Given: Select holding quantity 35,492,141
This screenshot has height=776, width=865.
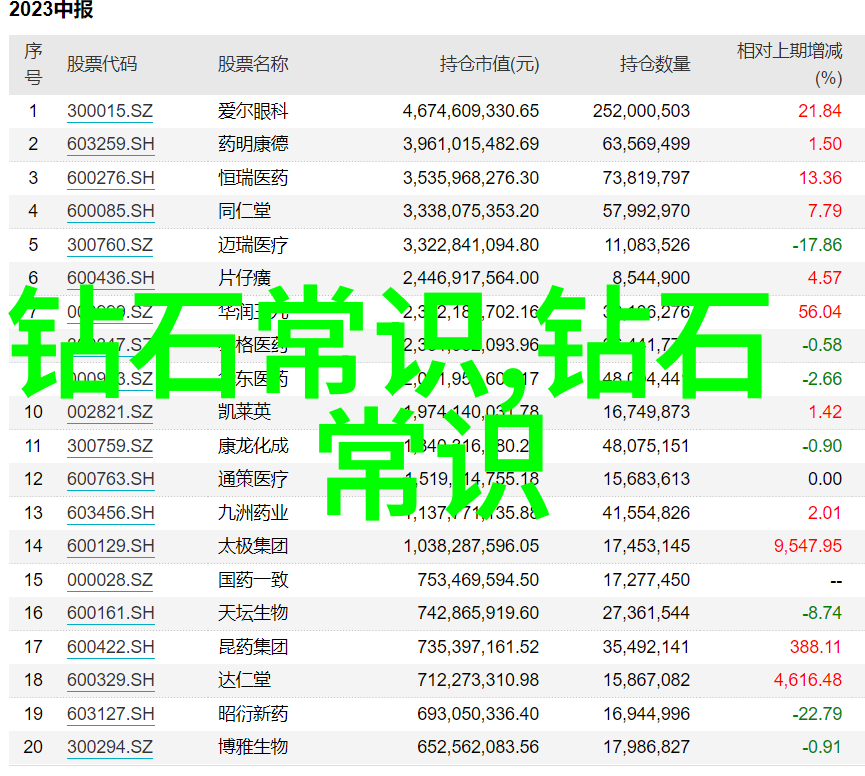Looking at the screenshot, I should pyautogui.click(x=646, y=647).
